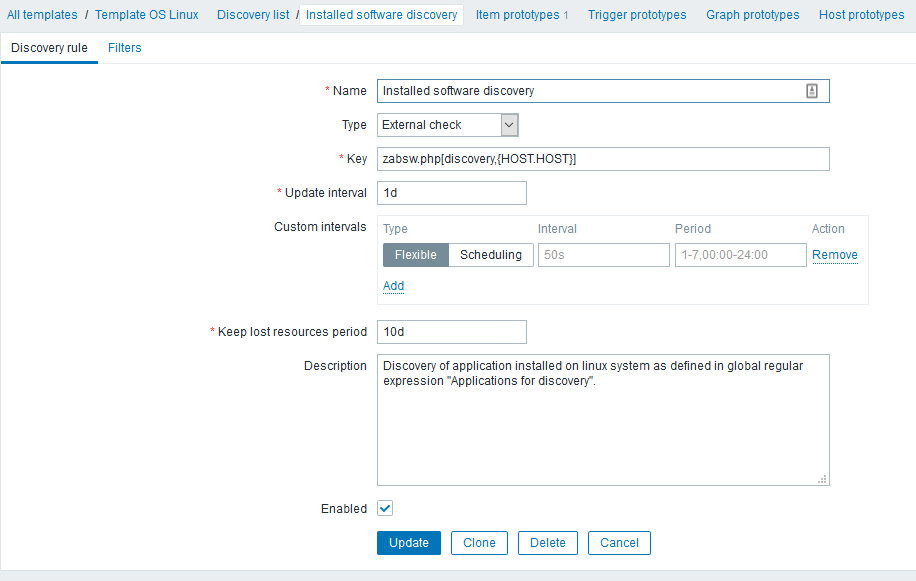Screen dimensions: 916x581
Task: Edit the Update interval field
Action: pos(452,193)
